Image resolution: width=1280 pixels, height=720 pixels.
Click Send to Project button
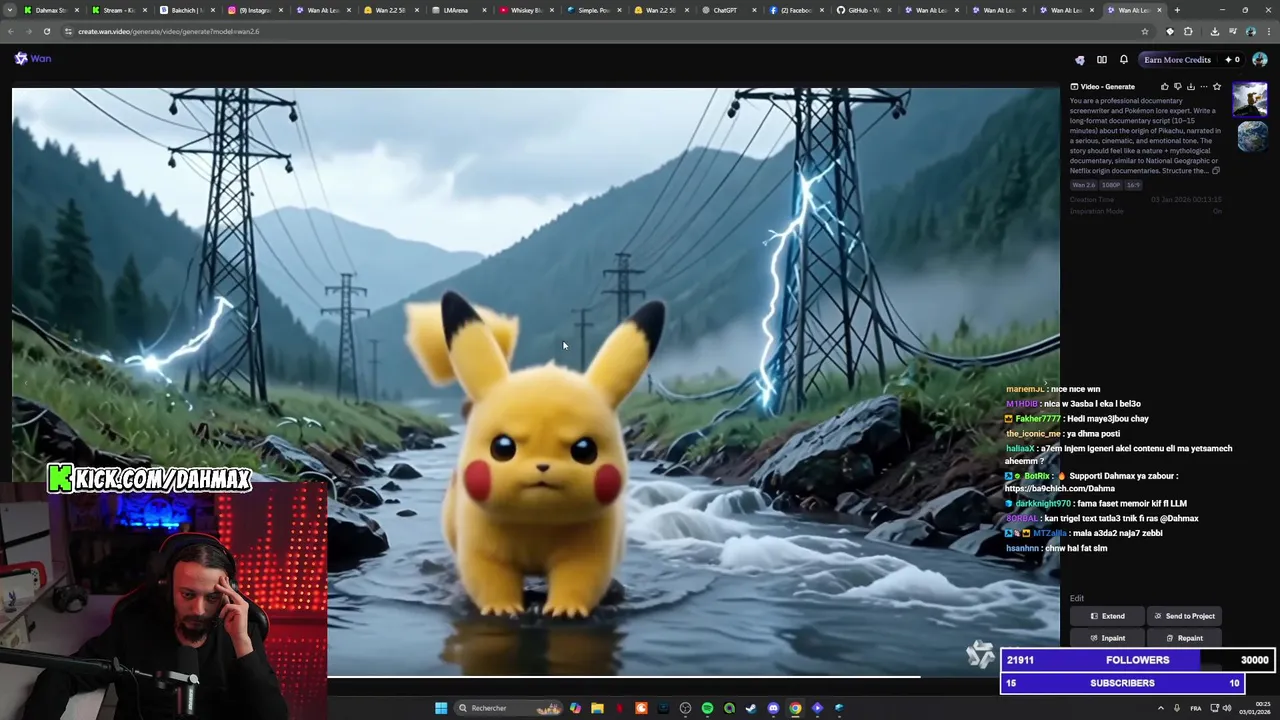[1184, 616]
